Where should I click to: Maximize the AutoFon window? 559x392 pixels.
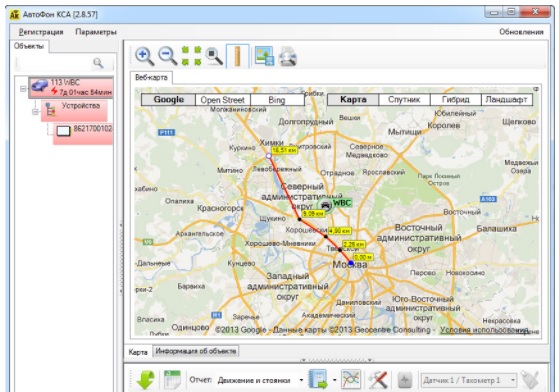pos(512,13)
